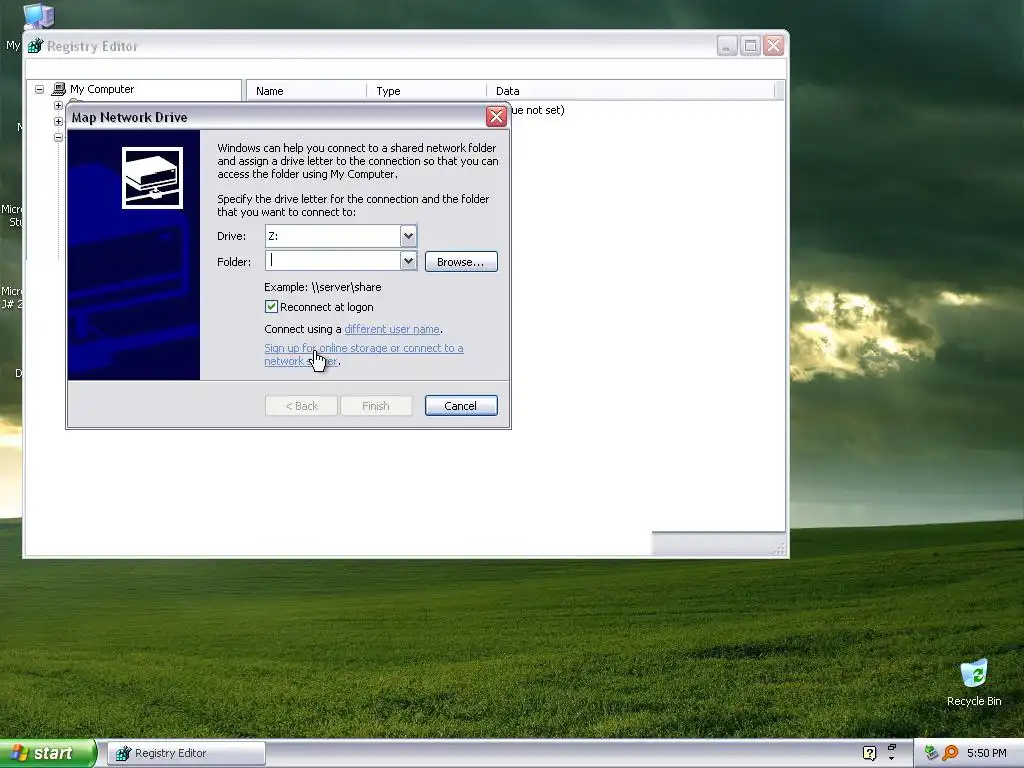Click the Safely Remove Hardware tray icon
Viewport: 1024px width, 768px height.
[x=931, y=753]
